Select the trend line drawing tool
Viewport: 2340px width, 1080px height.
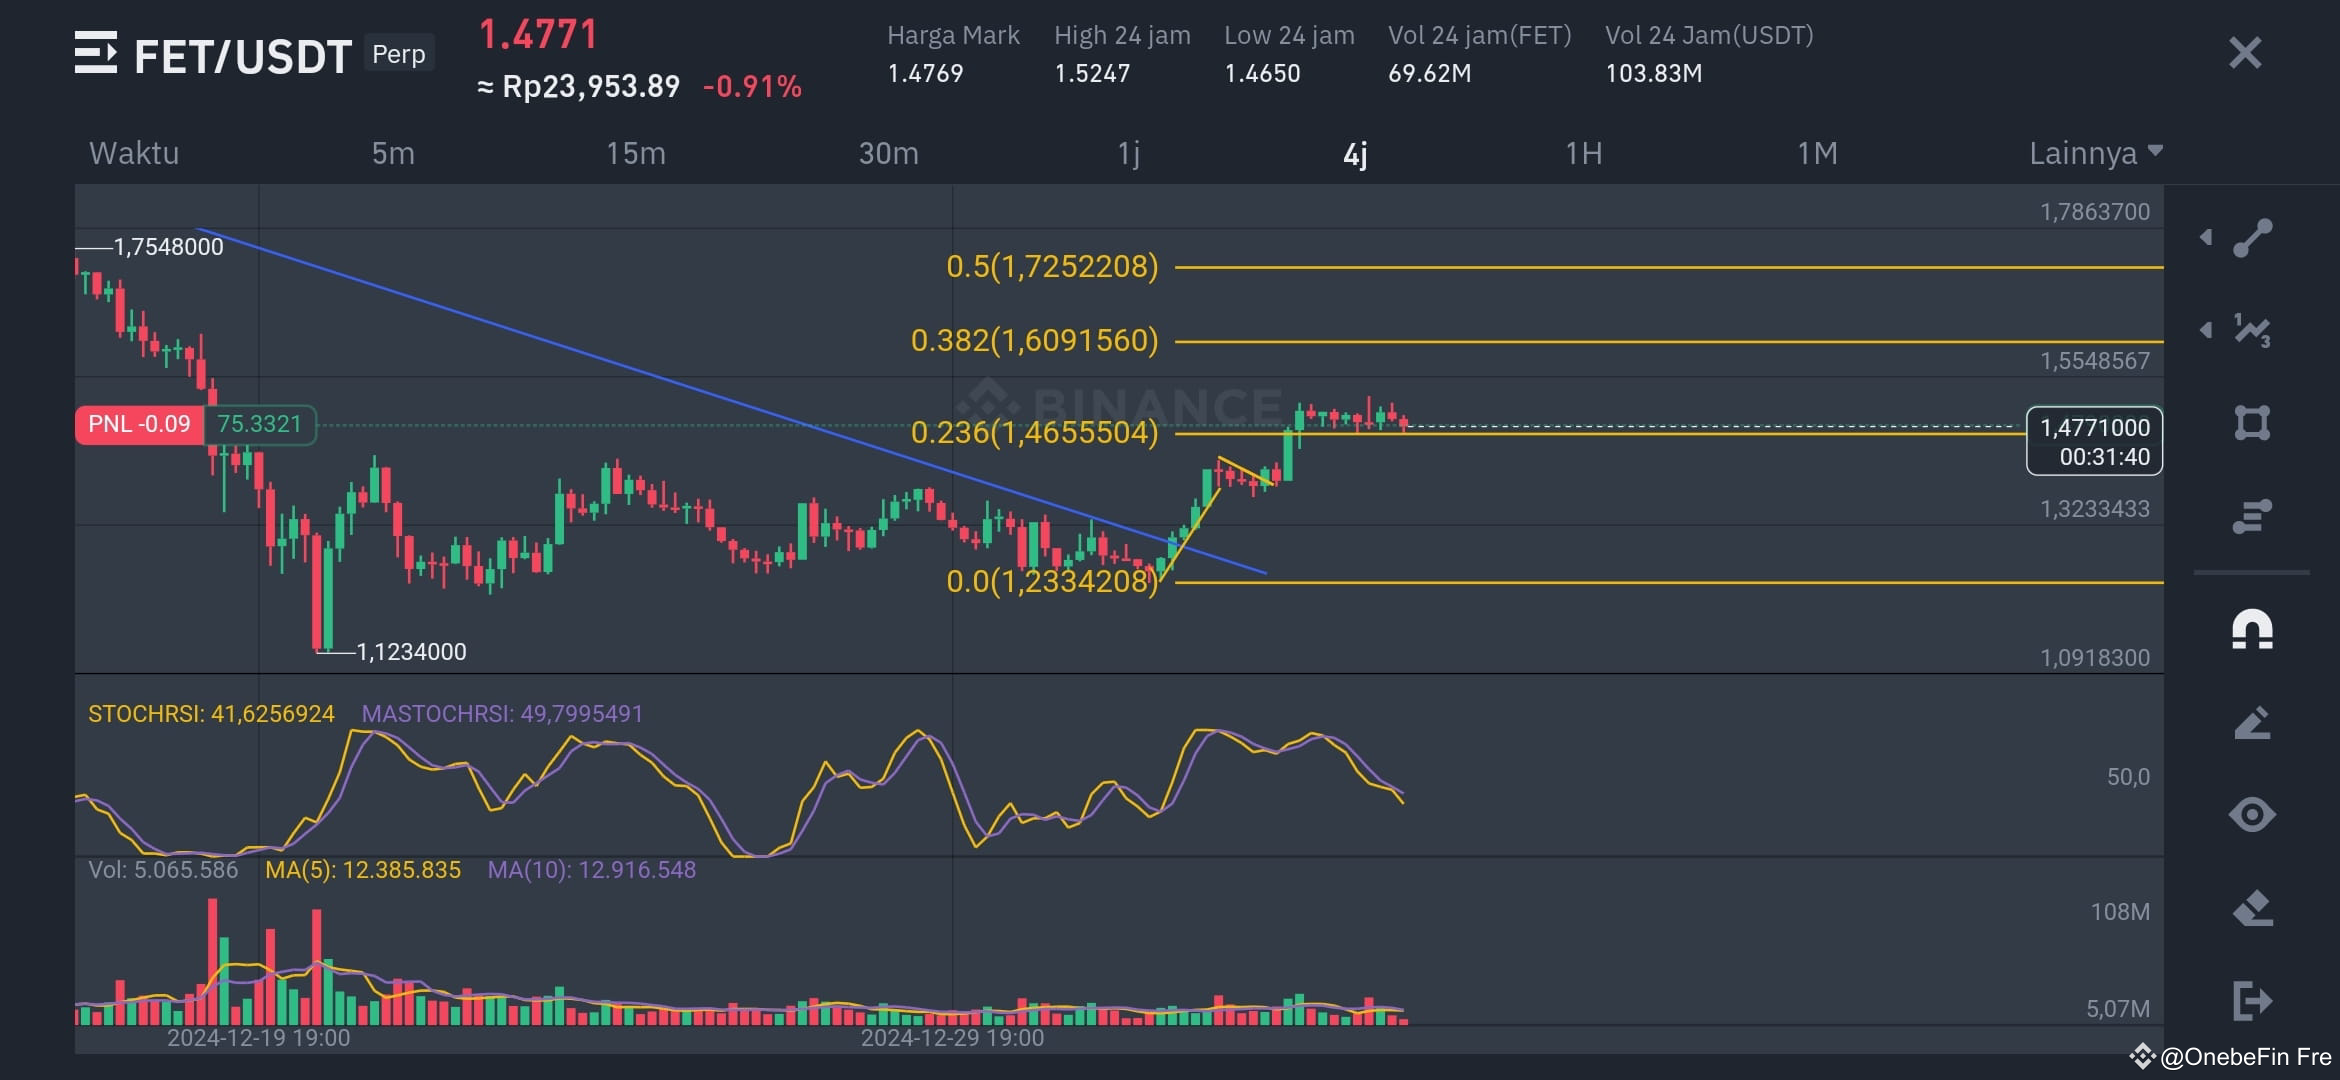click(2252, 238)
